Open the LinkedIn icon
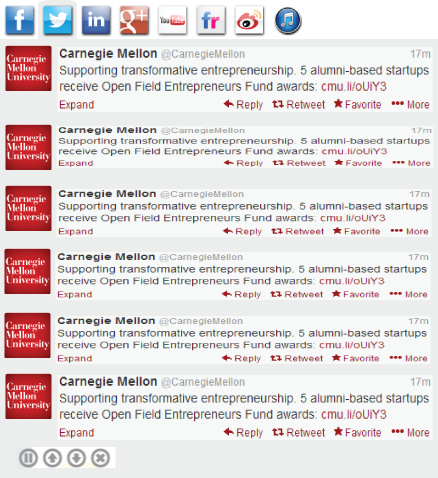438x478 pixels. point(96,20)
